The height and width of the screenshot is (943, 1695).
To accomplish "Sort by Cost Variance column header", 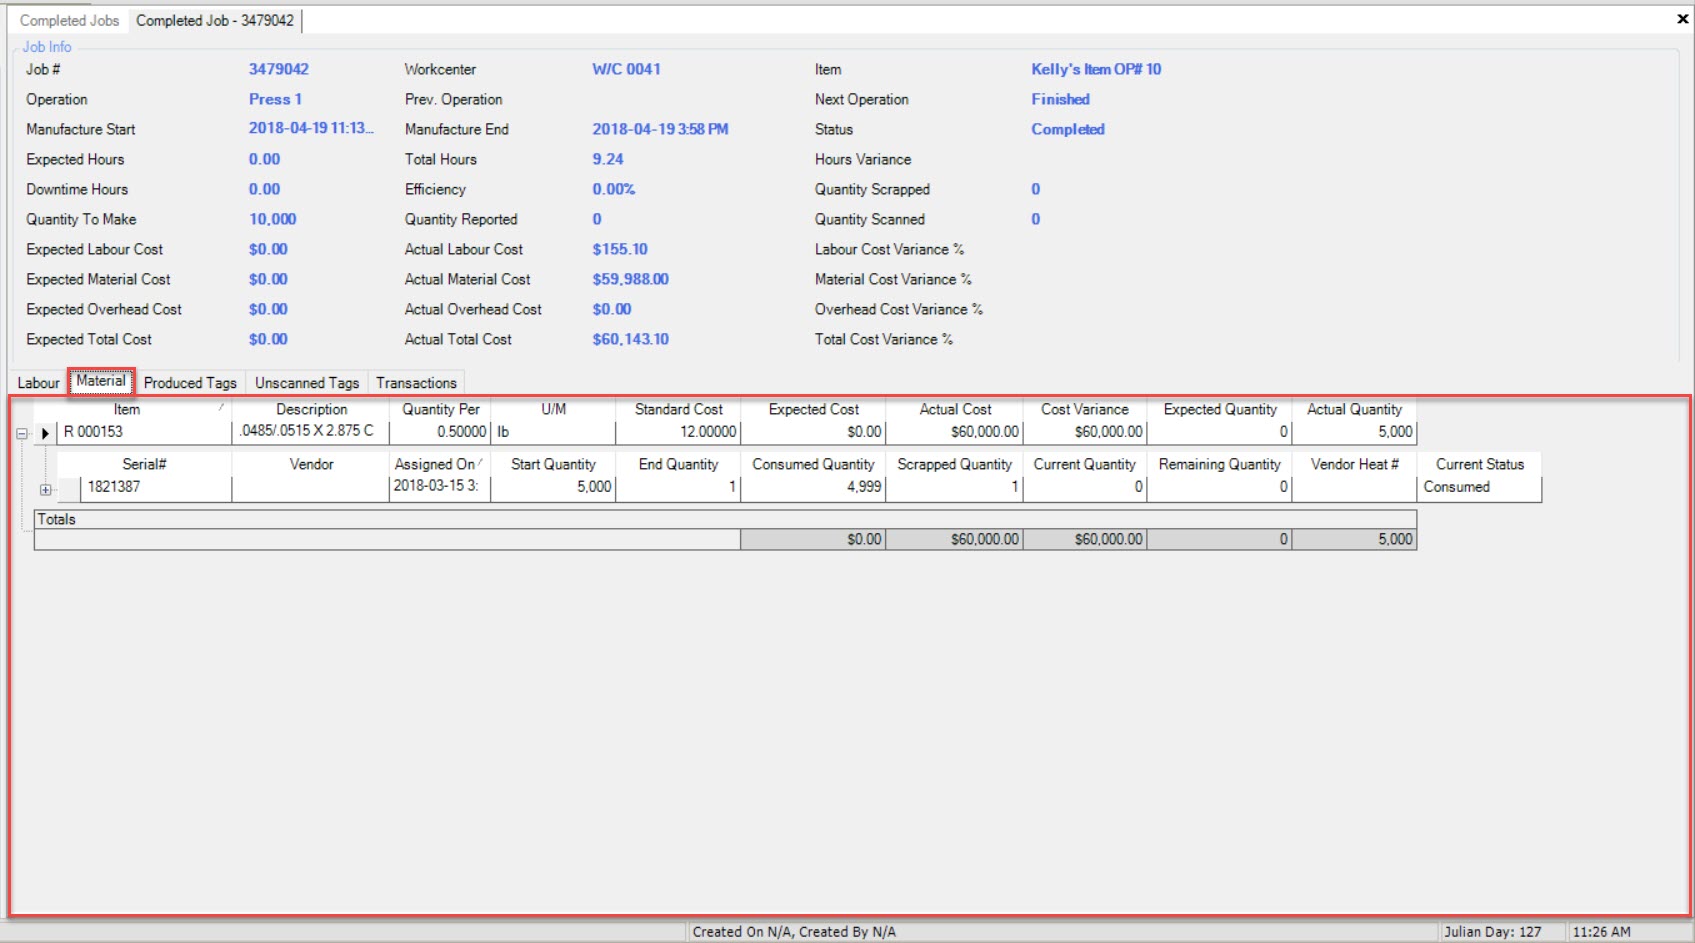I will [1085, 410].
